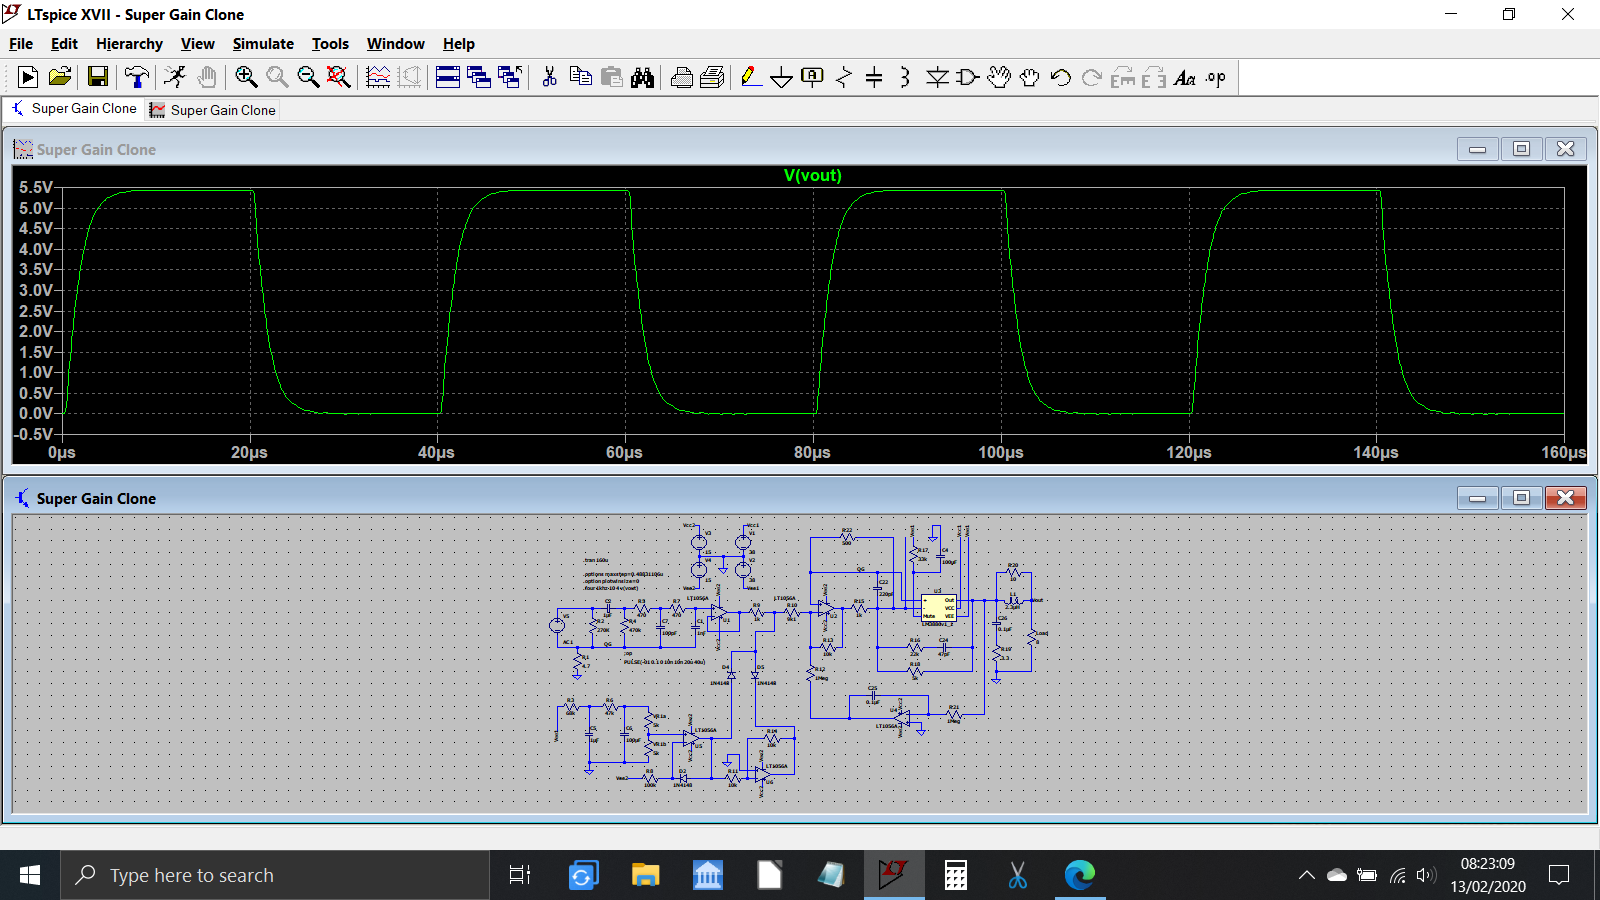Viewport: 1600px width, 900px height.
Task: Switch to the waveform Super Gain Clone tab
Action: 213,110
